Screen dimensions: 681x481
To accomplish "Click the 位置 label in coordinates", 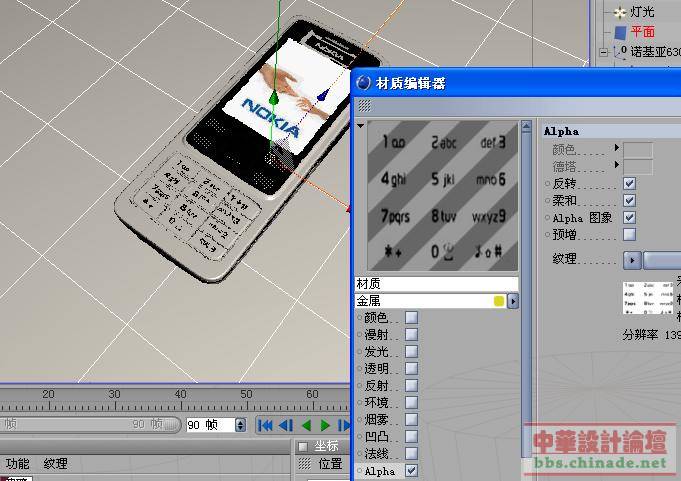I will click(331, 464).
